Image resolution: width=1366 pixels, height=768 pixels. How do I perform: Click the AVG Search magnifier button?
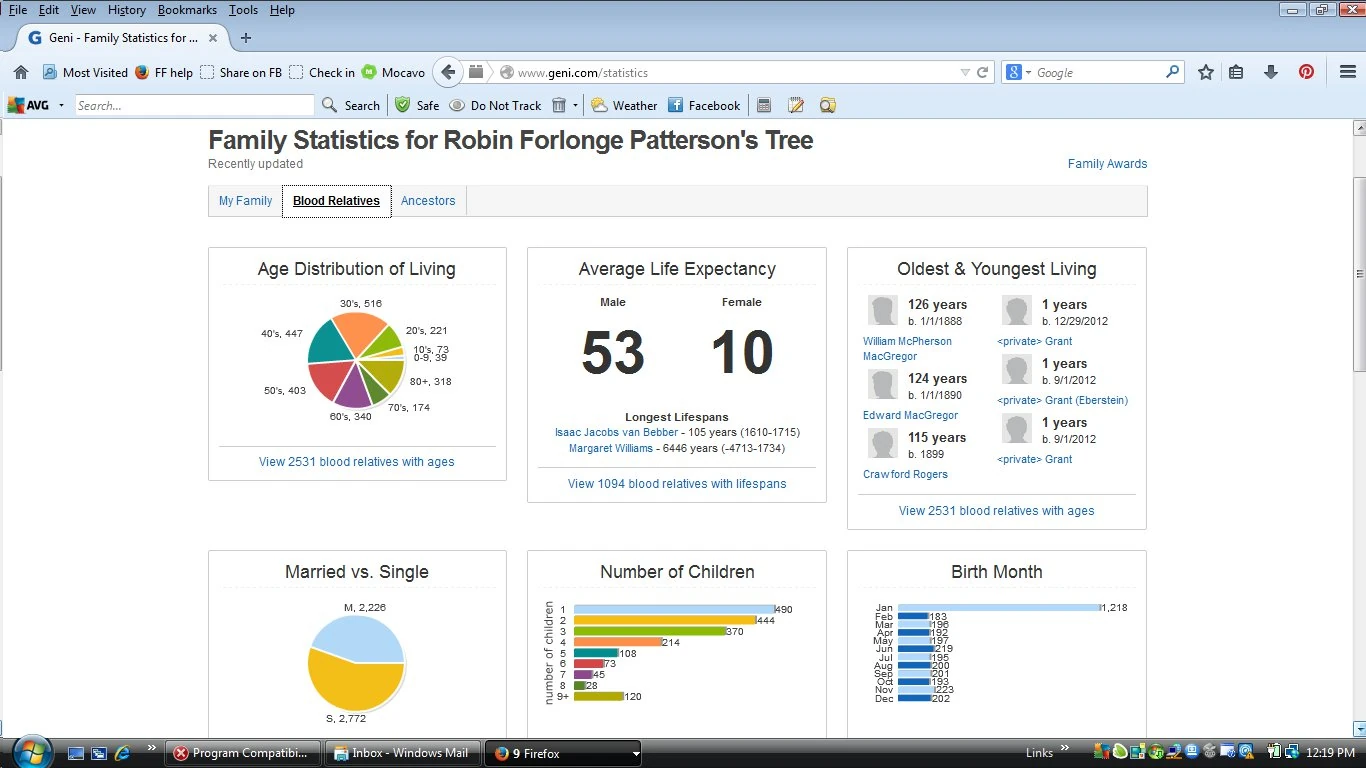click(x=351, y=105)
